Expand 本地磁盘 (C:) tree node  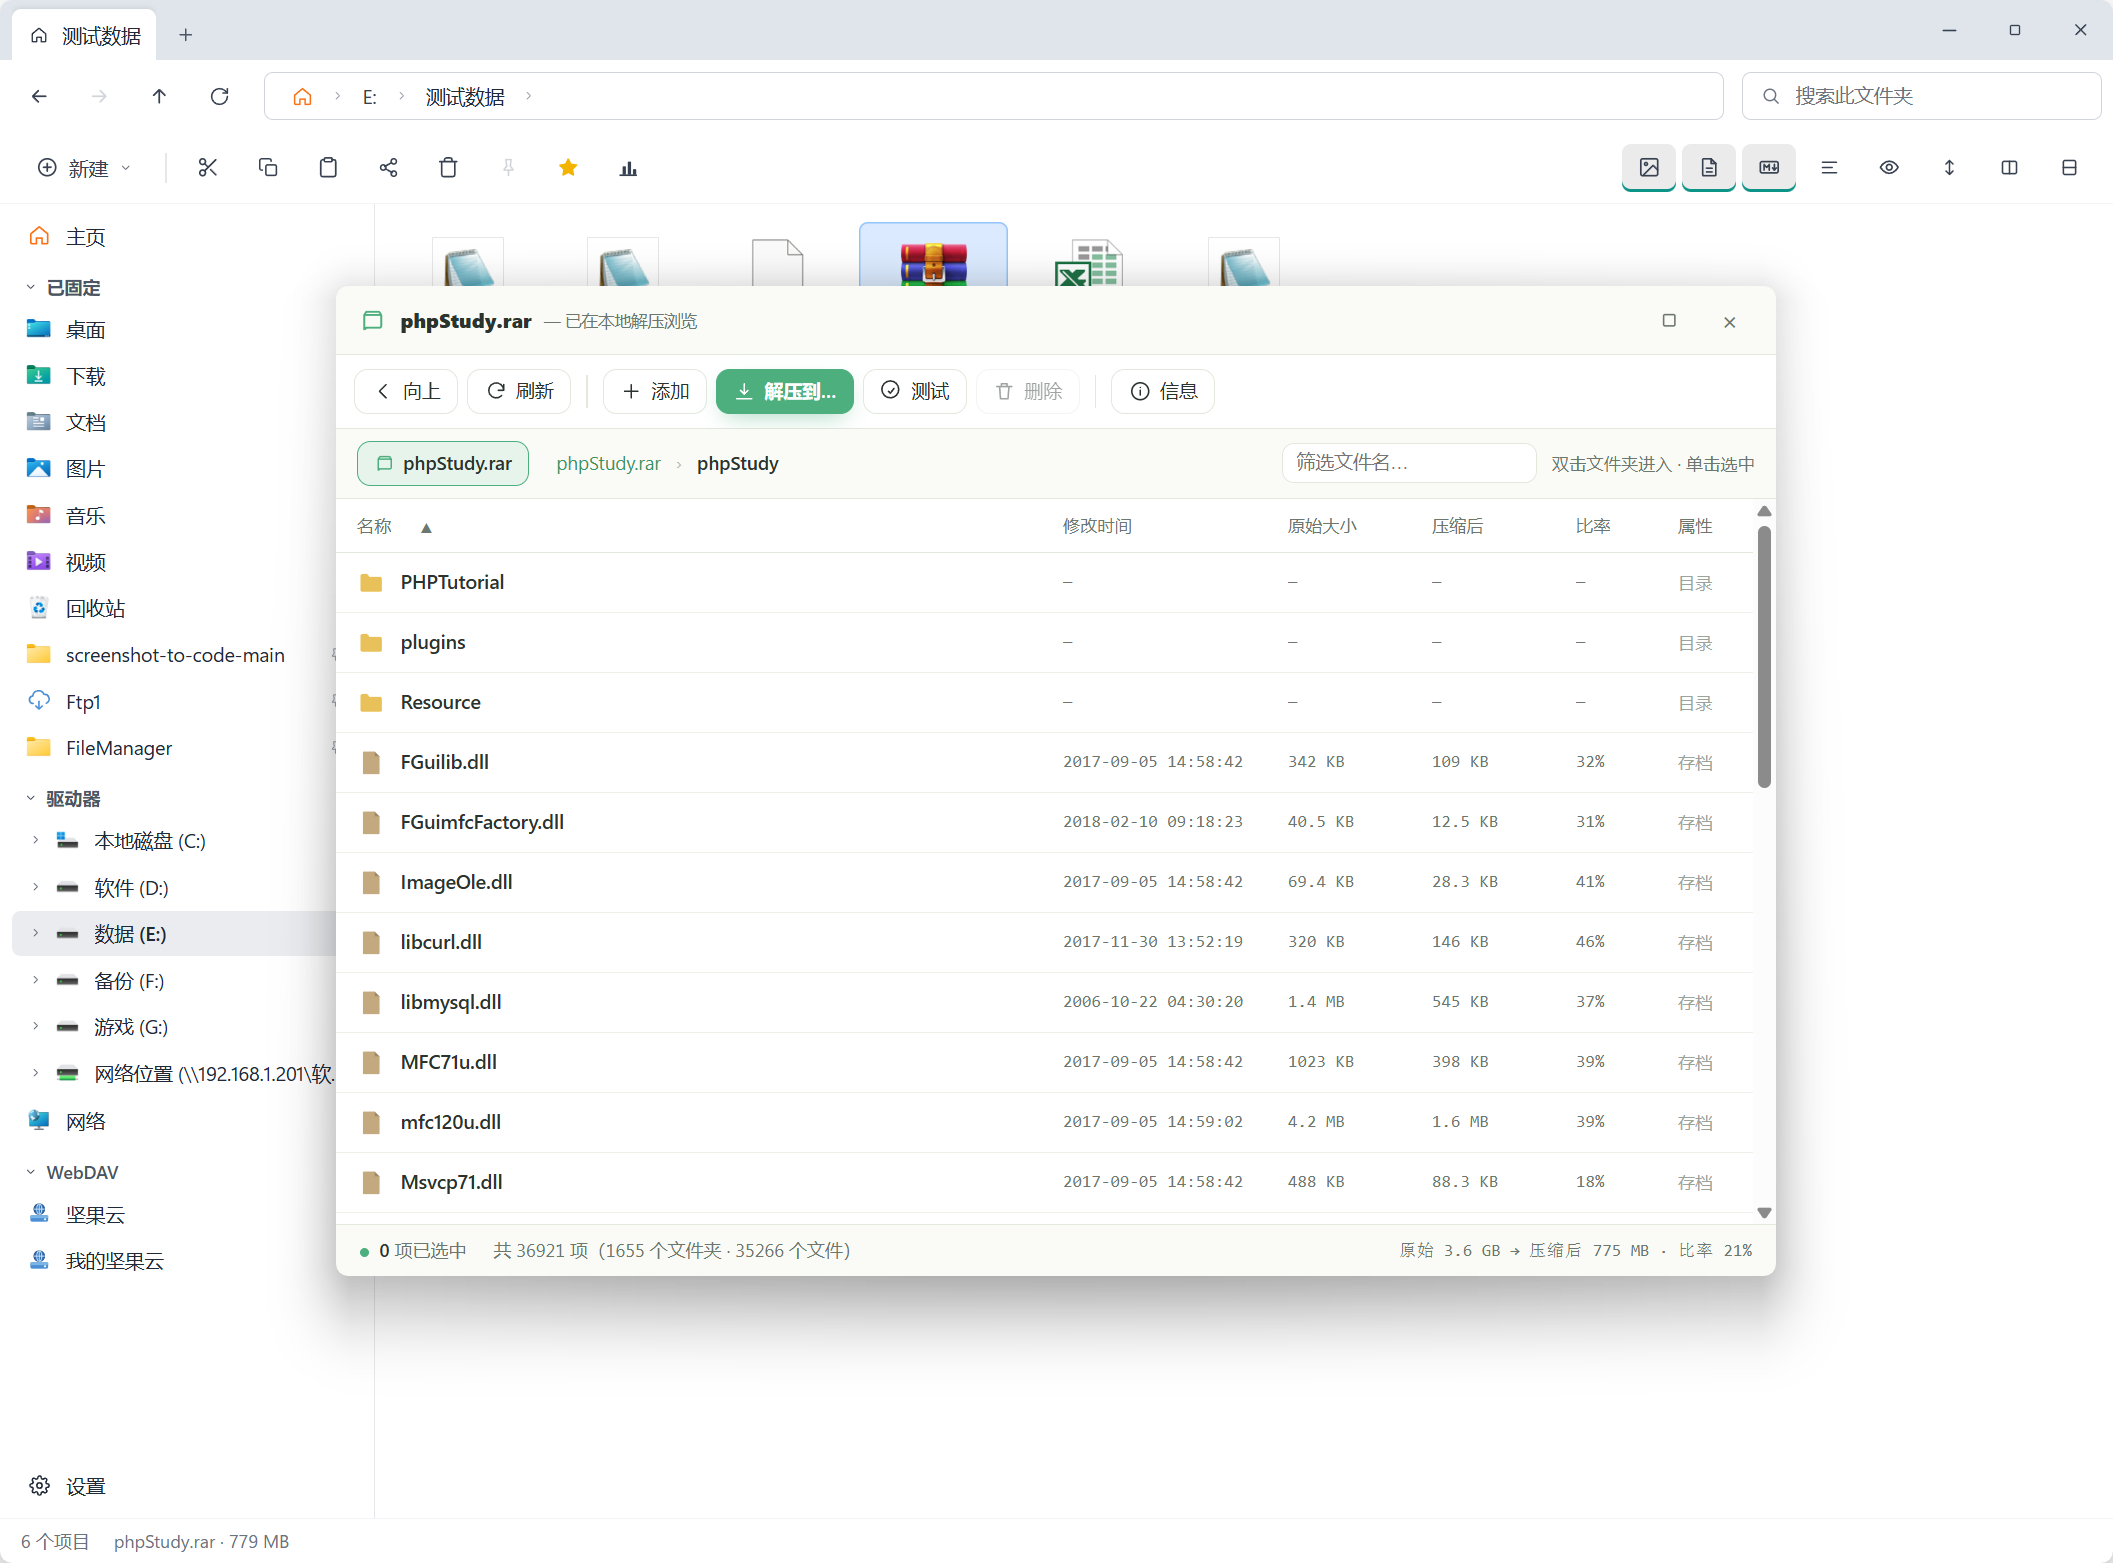36,841
